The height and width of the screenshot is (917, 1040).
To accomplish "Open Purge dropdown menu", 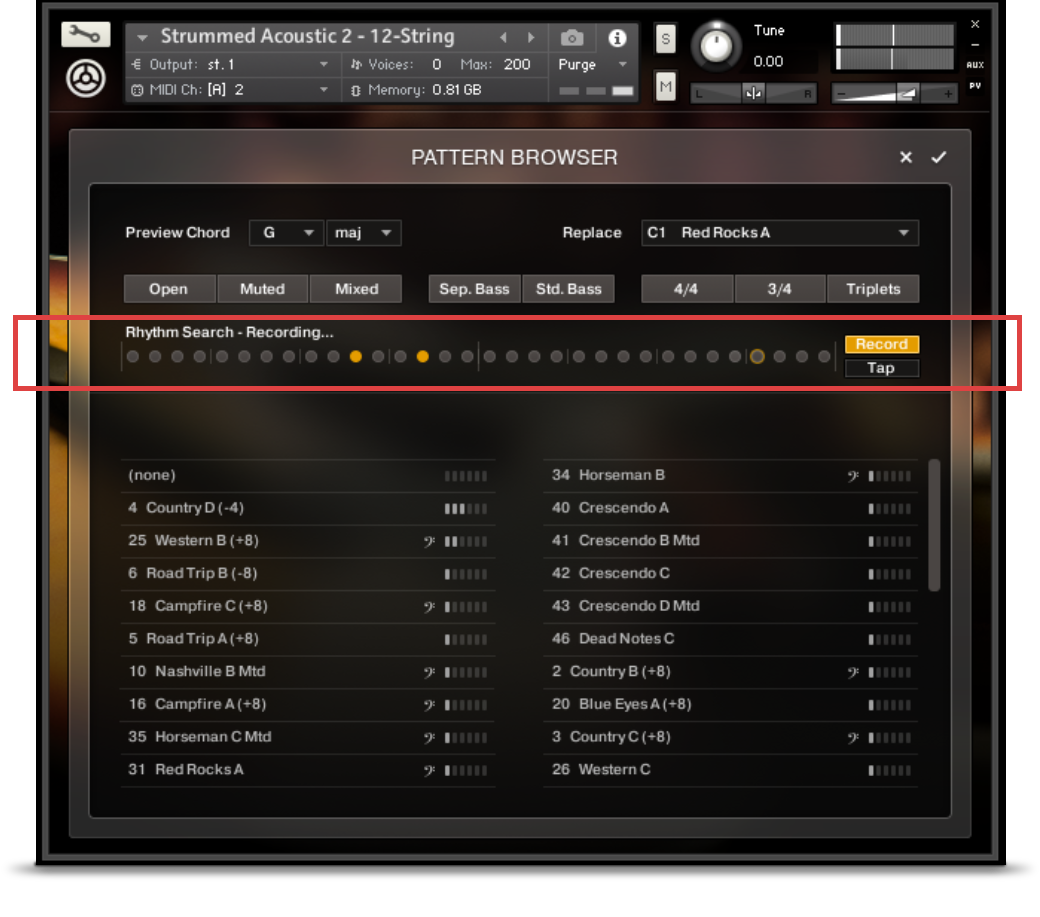I will click(593, 64).
